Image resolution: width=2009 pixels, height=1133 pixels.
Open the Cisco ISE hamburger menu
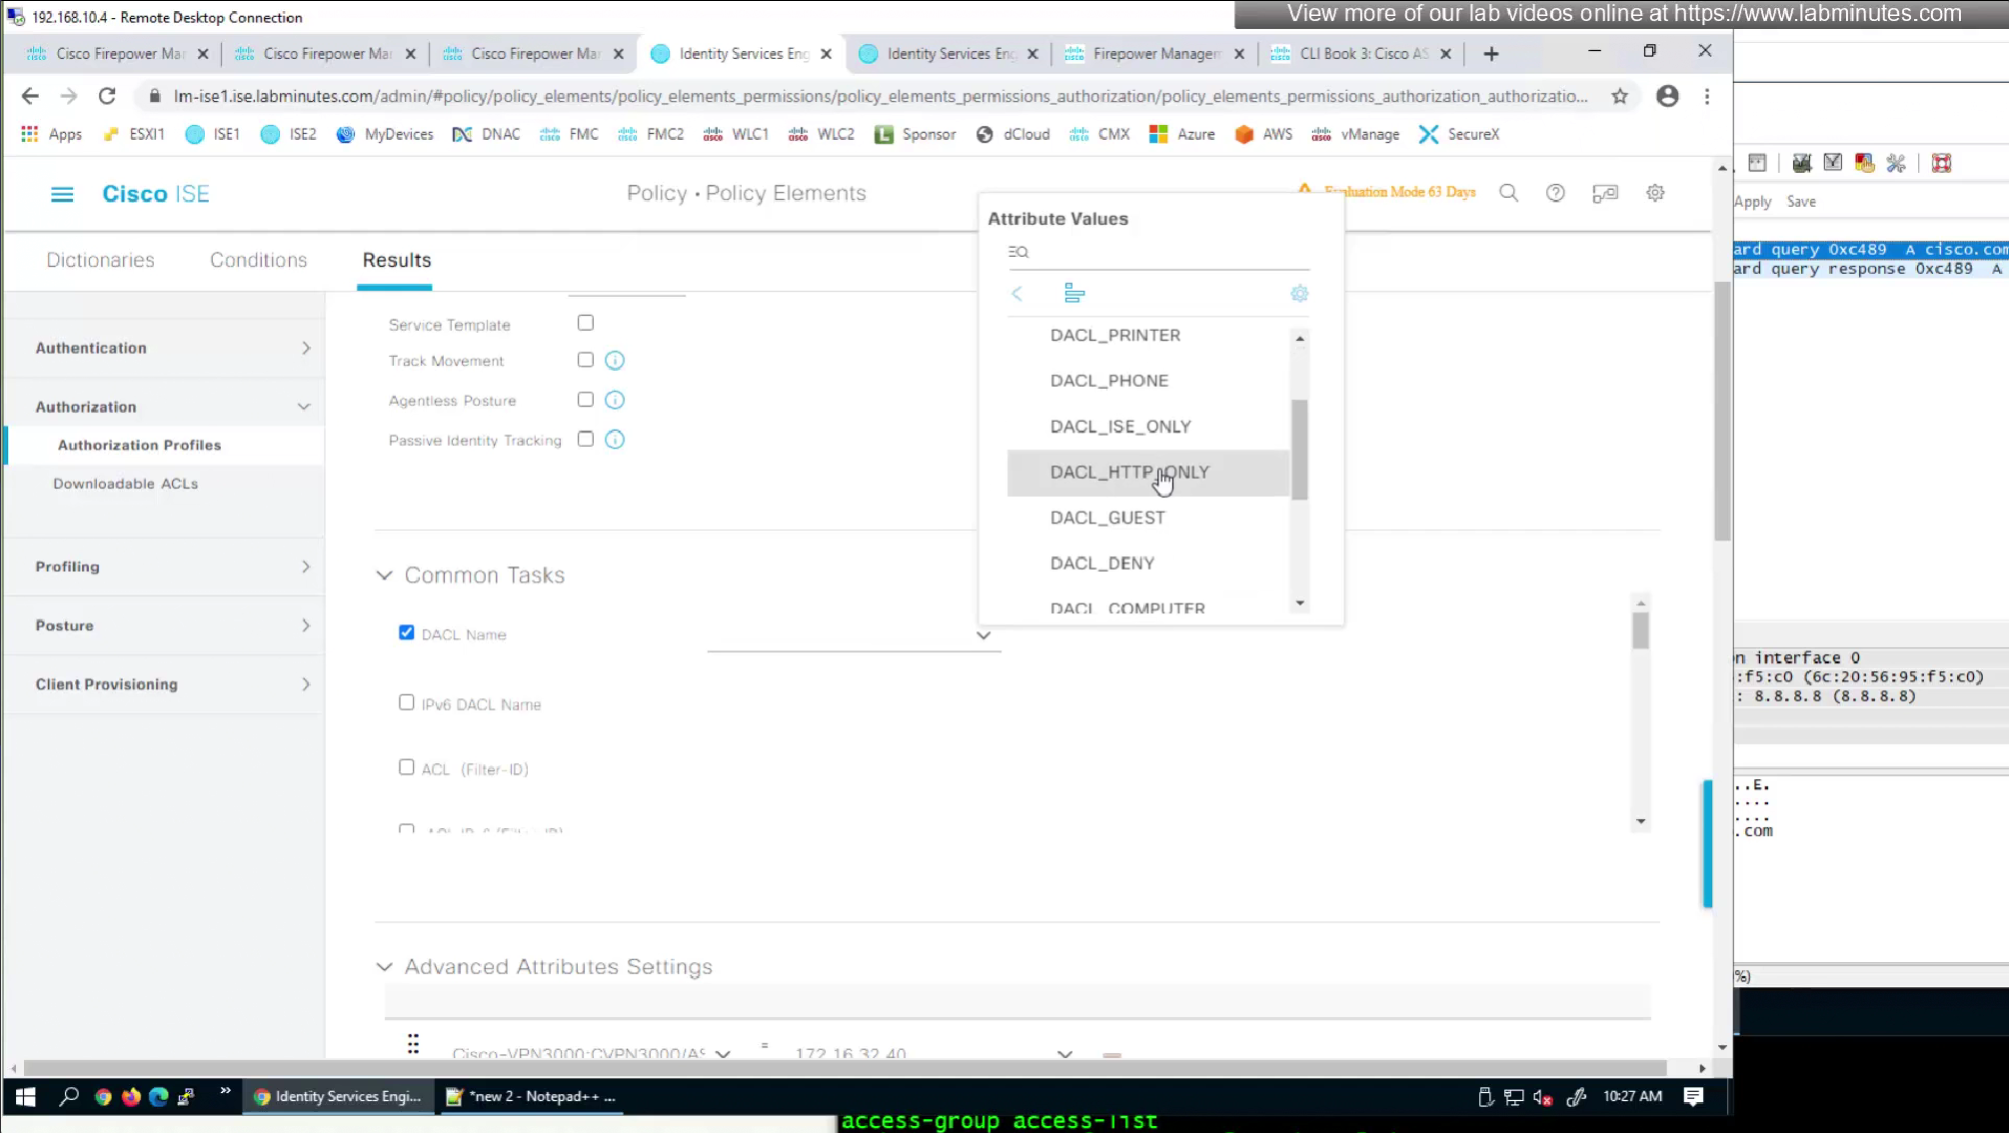point(62,194)
